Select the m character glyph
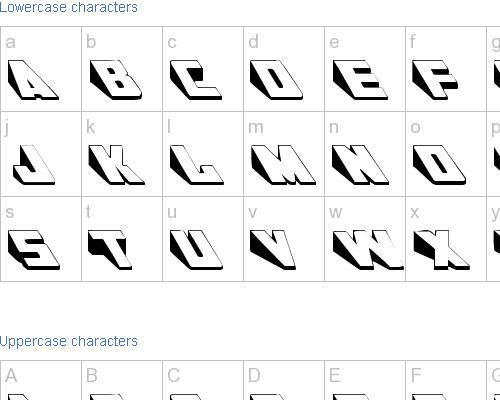This screenshot has width=500, height=400. (x=283, y=165)
